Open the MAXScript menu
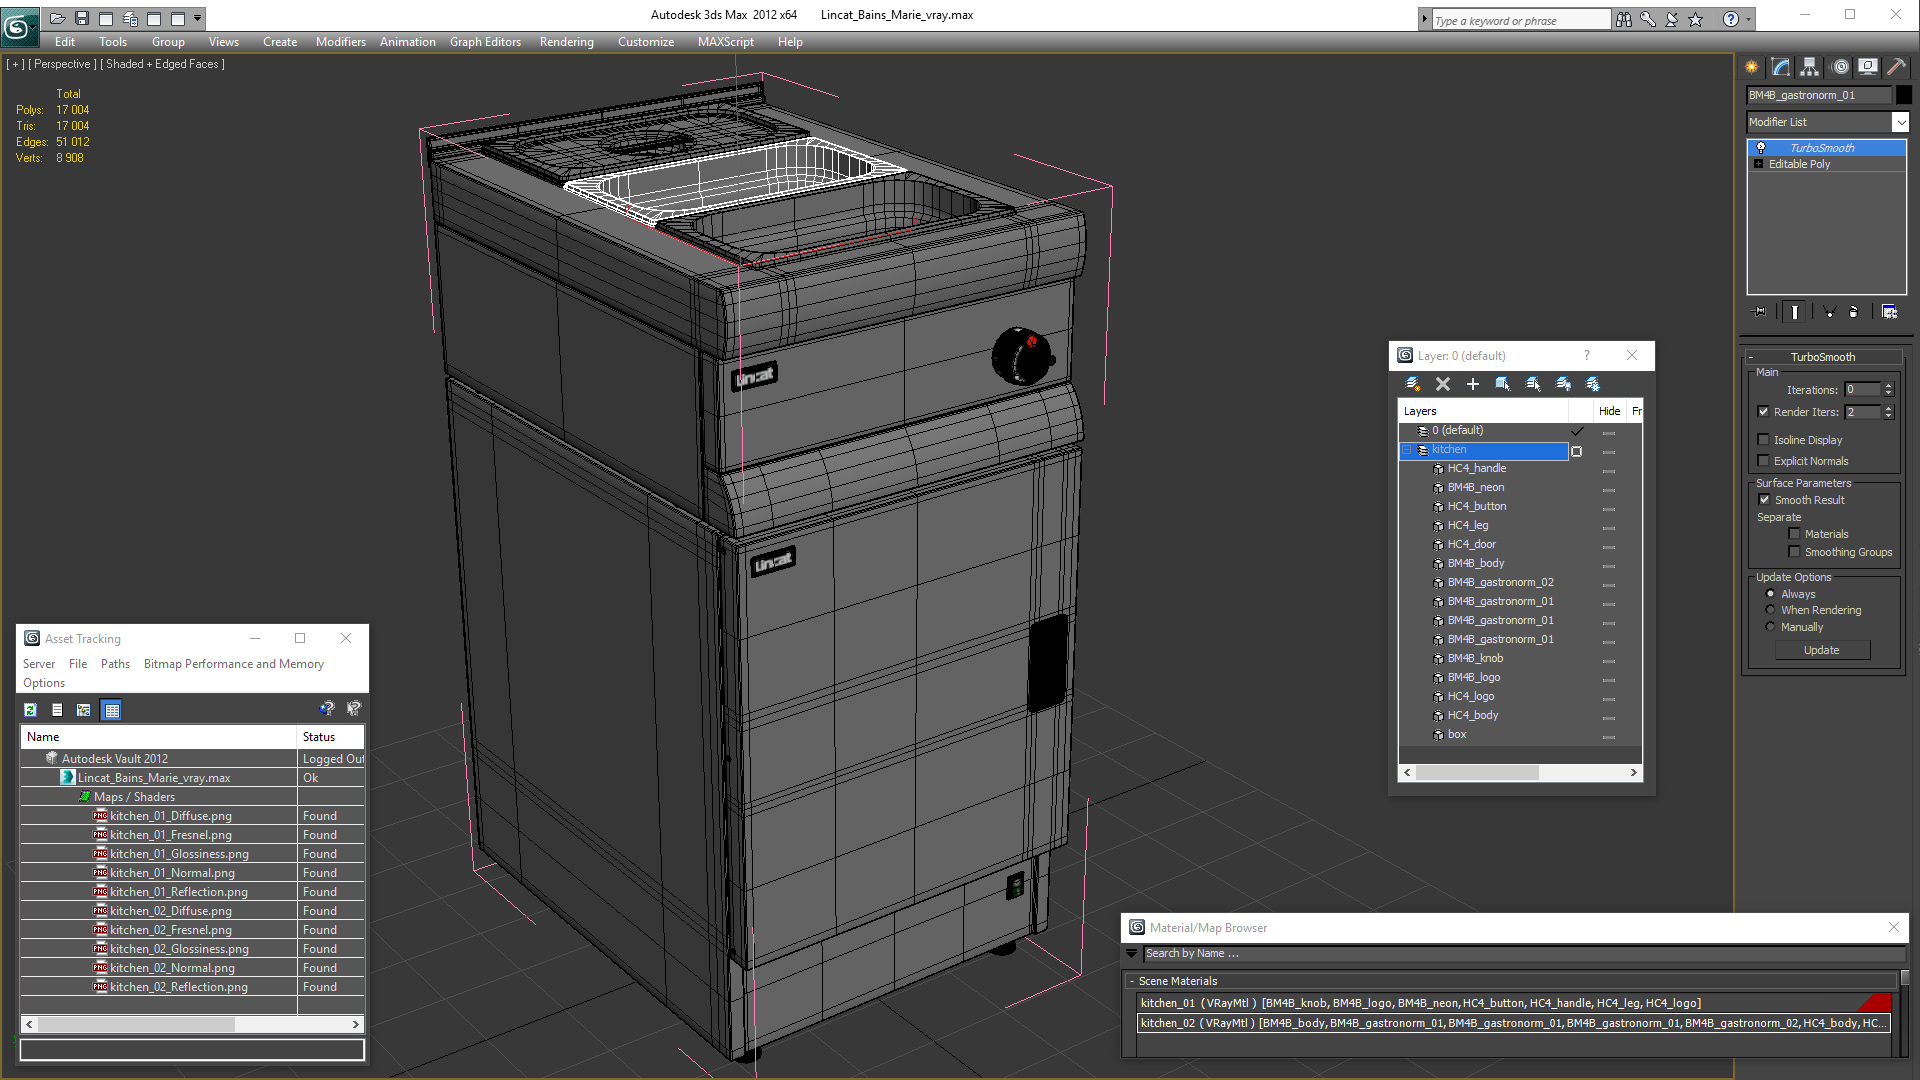The image size is (1920, 1080). [x=725, y=42]
